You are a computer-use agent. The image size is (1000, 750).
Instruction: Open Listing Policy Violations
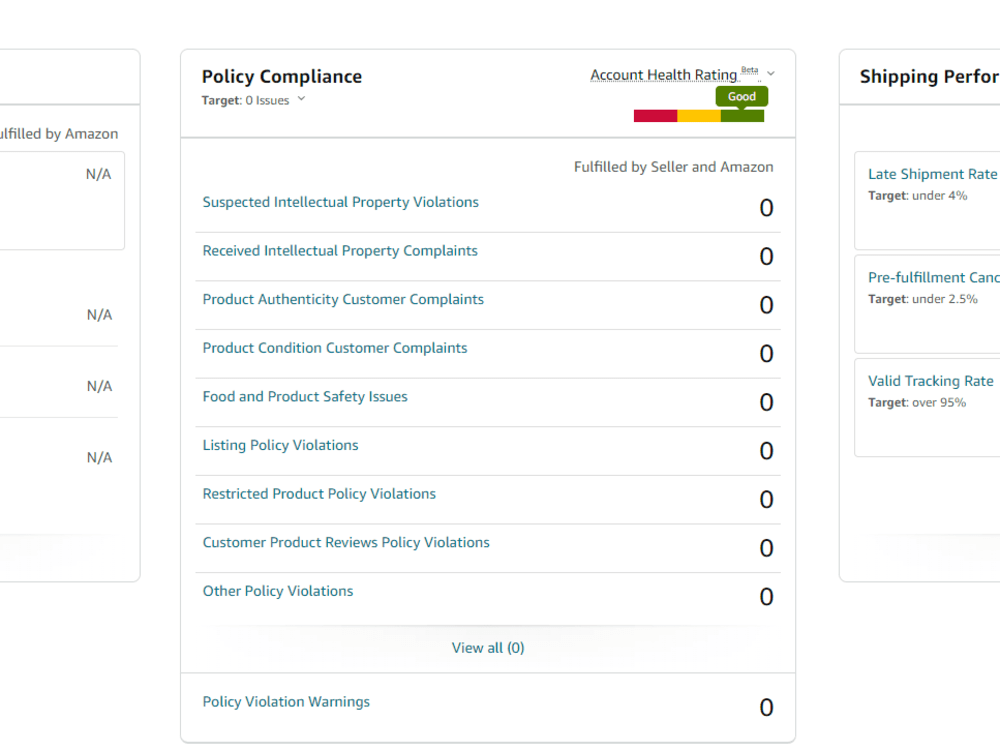(x=281, y=445)
